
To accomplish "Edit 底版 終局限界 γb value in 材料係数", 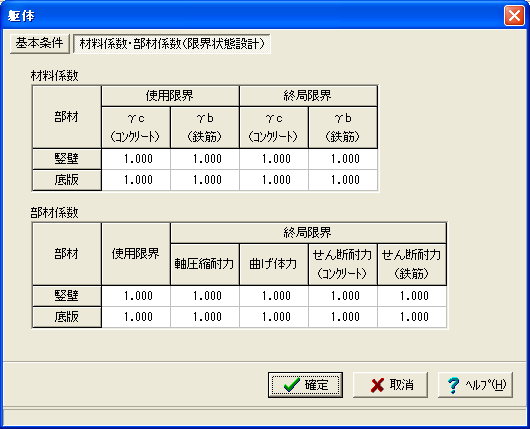I will click(x=343, y=180).
